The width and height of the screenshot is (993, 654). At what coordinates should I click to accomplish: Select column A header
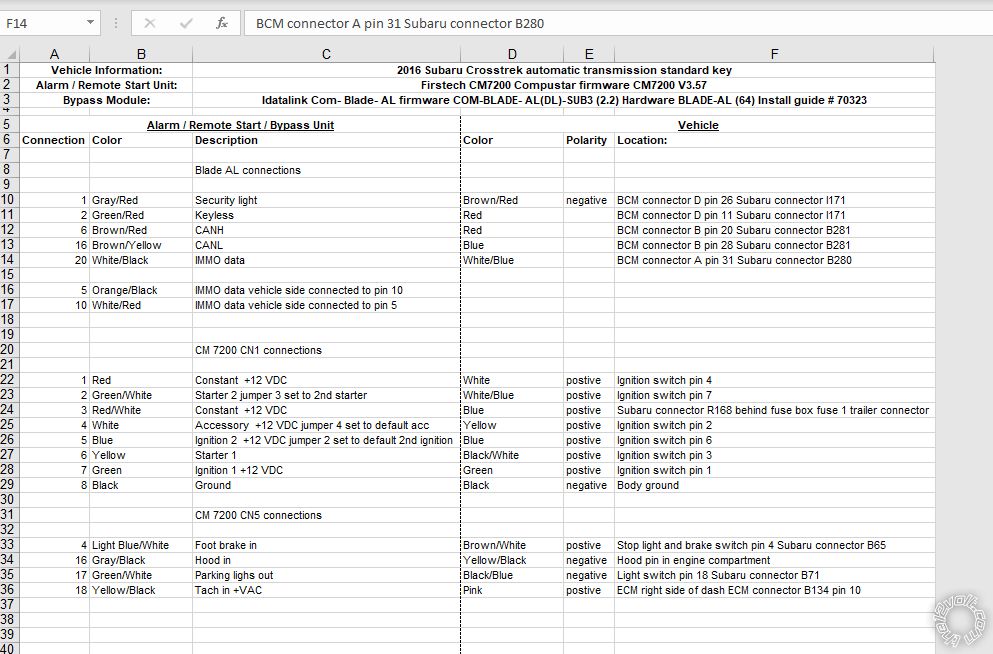(x=54, y=54)
